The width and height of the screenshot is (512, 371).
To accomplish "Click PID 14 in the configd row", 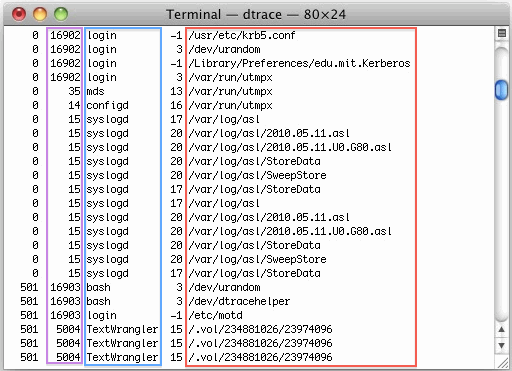I will click(x=75, y=105).
